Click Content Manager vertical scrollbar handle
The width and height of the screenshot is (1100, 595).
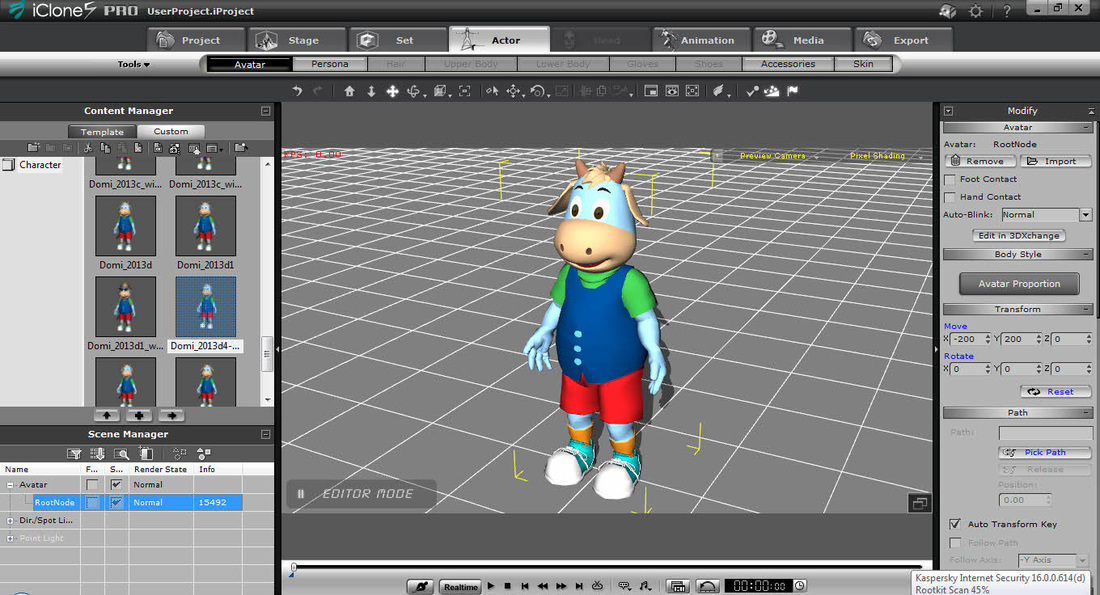pos(267,354)
